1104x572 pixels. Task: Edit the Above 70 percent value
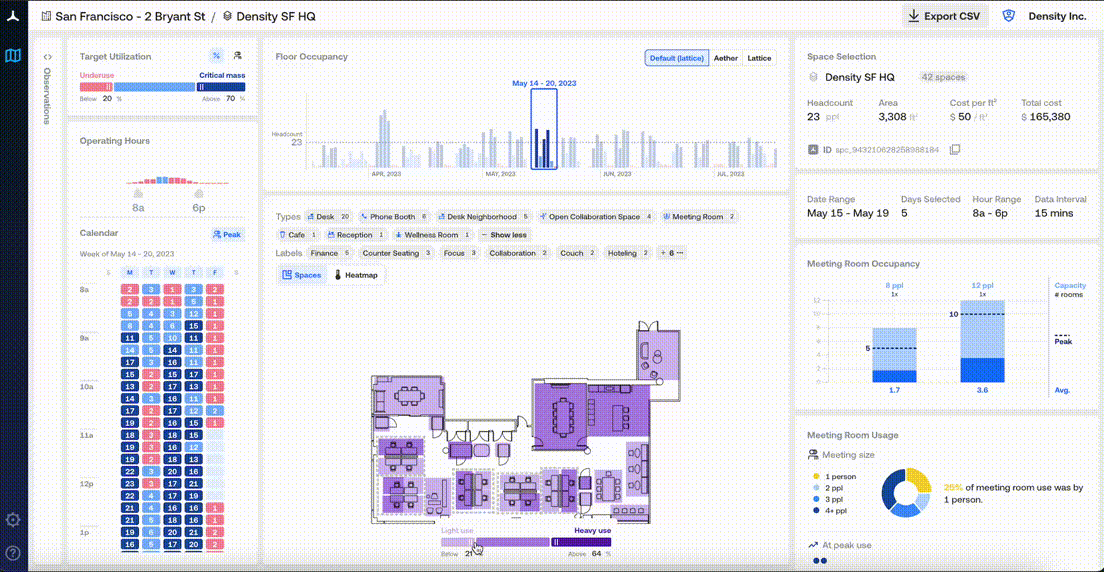pos(230,99)
